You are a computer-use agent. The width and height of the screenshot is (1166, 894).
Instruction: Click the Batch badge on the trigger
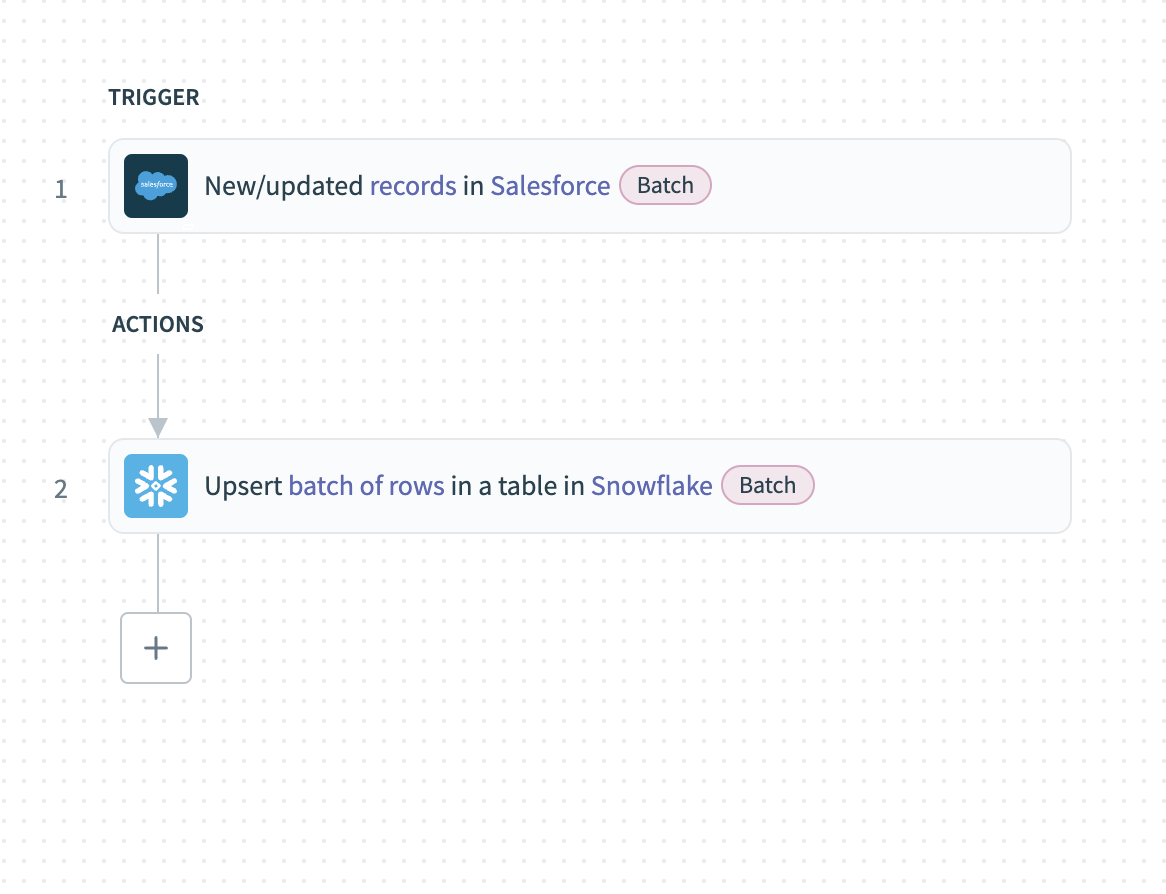pyautogui.click(x=665, y=185)
